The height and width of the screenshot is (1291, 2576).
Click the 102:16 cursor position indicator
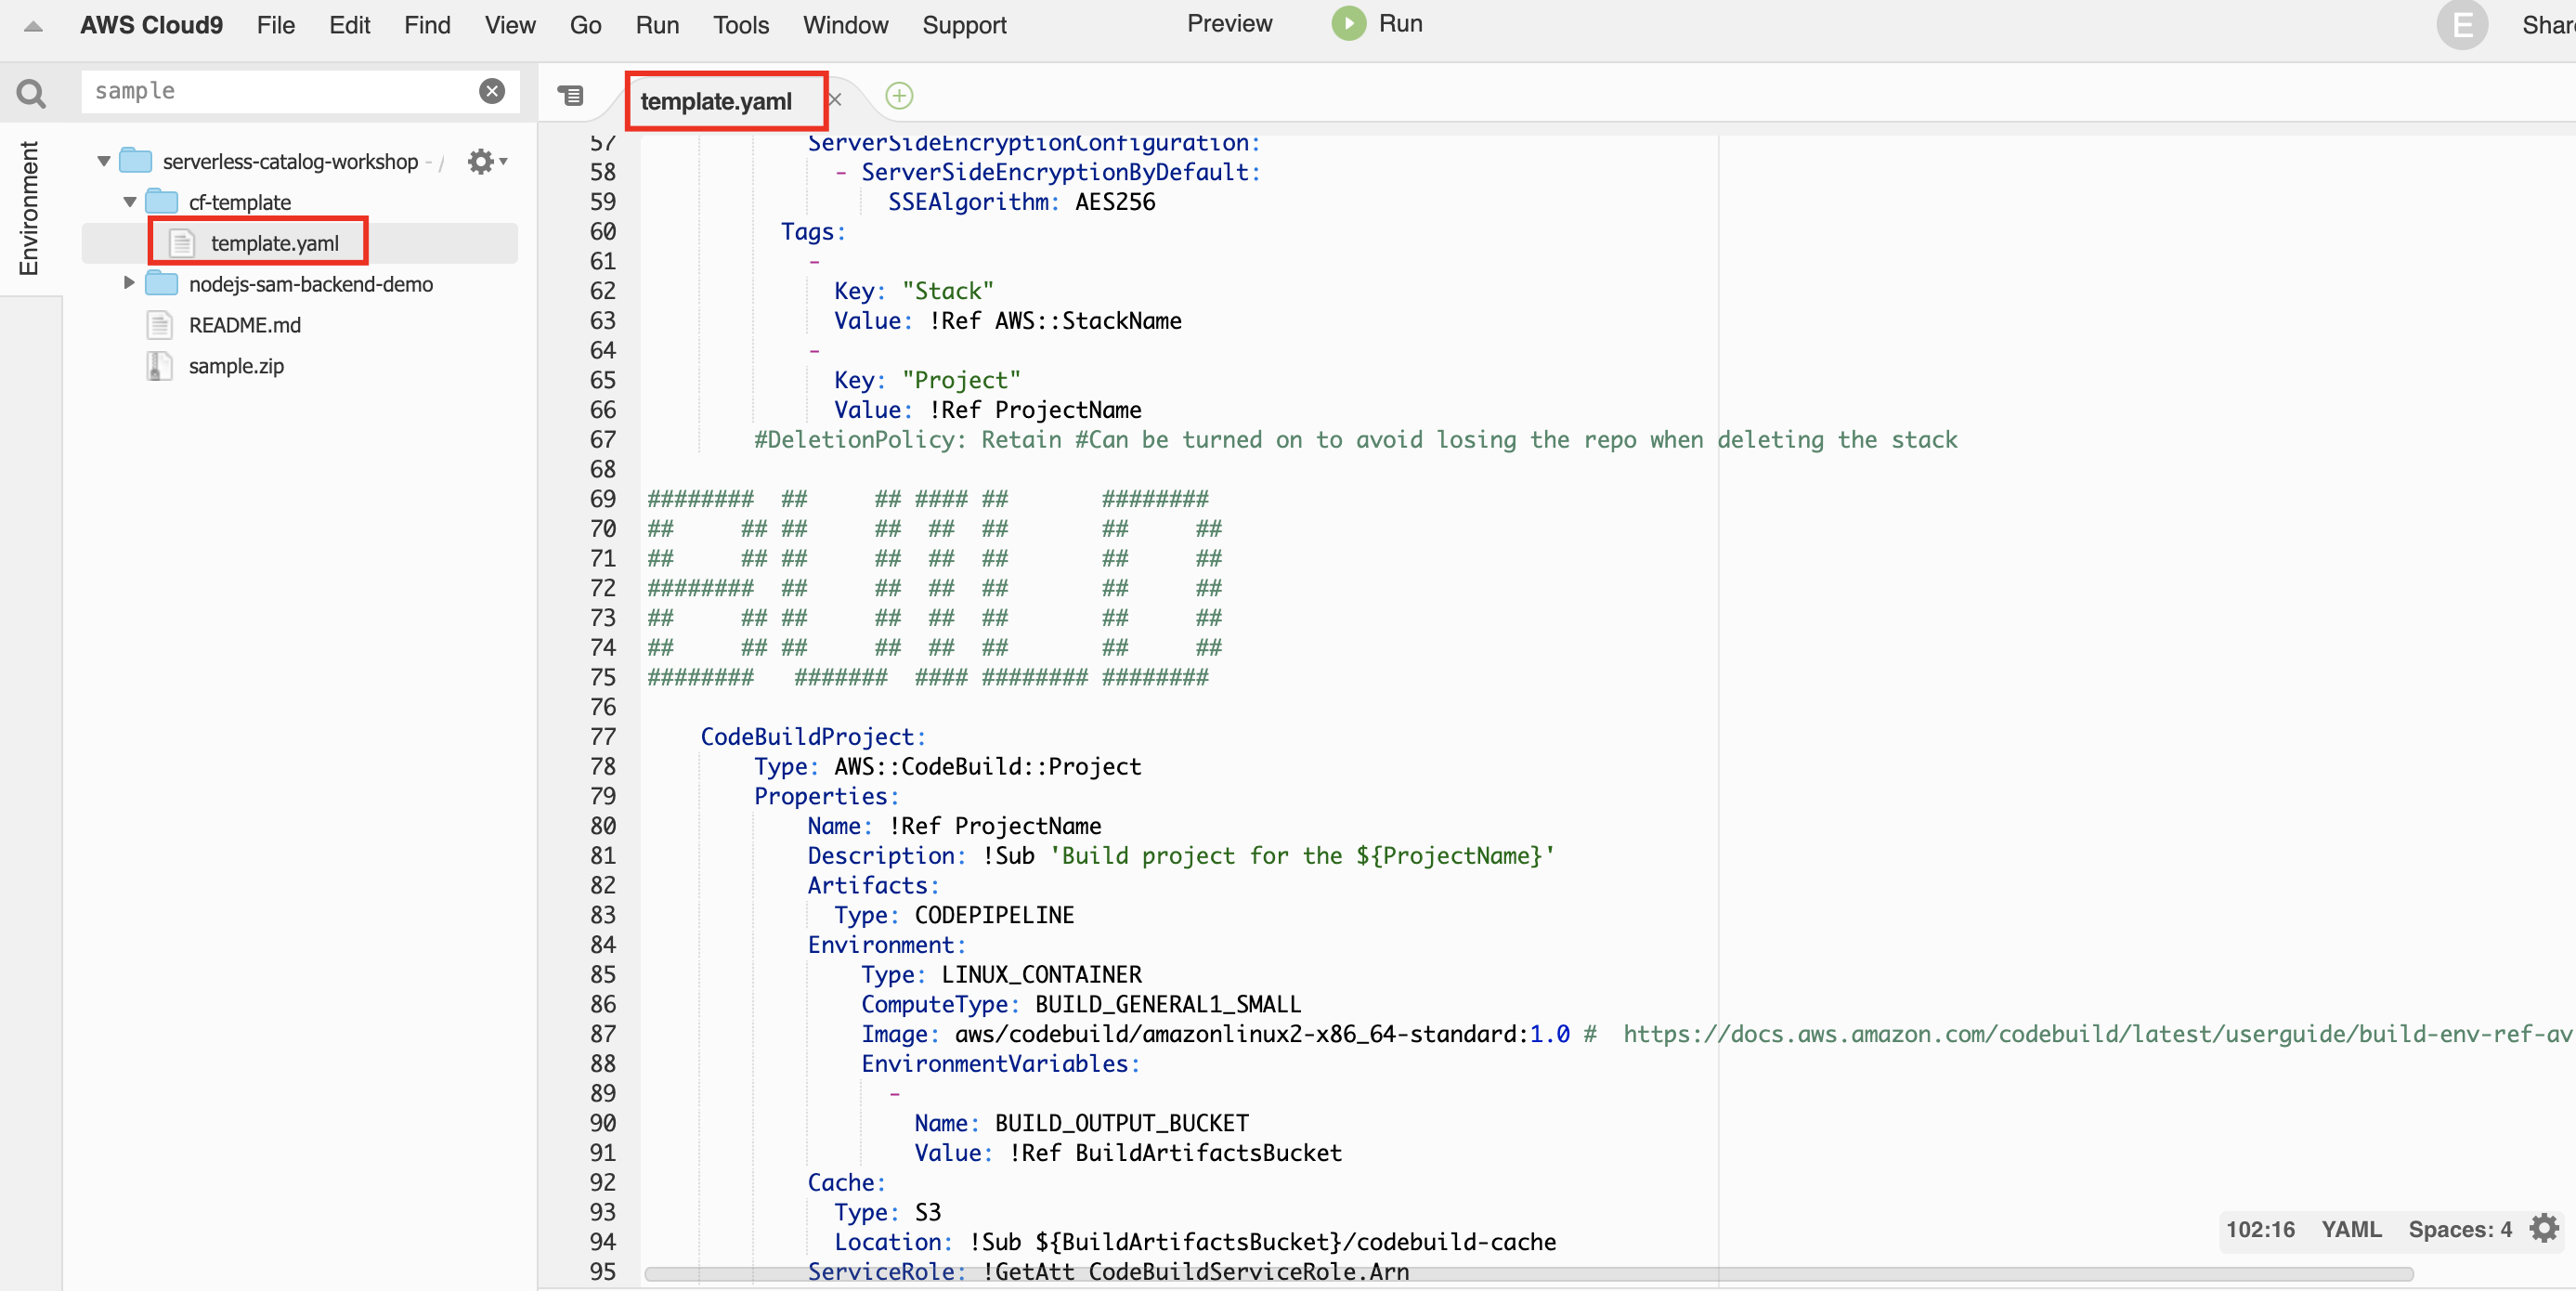pos(2259,1228)
